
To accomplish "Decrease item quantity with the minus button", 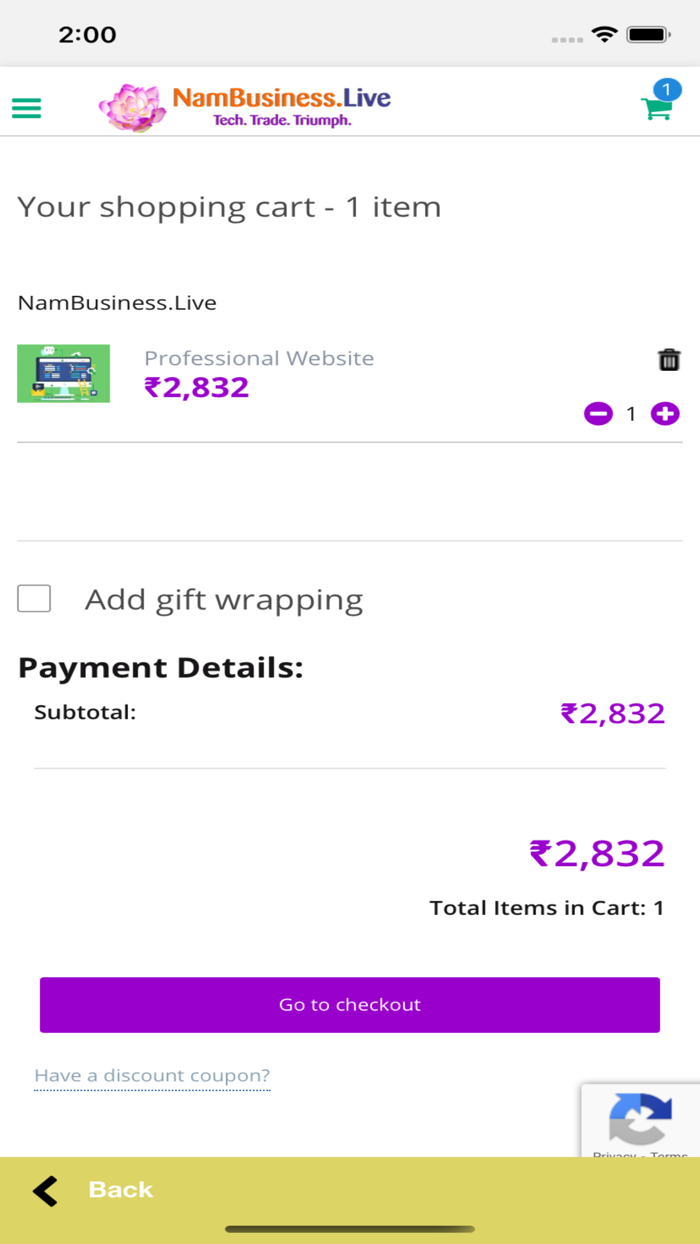I will tap(597, 413).
